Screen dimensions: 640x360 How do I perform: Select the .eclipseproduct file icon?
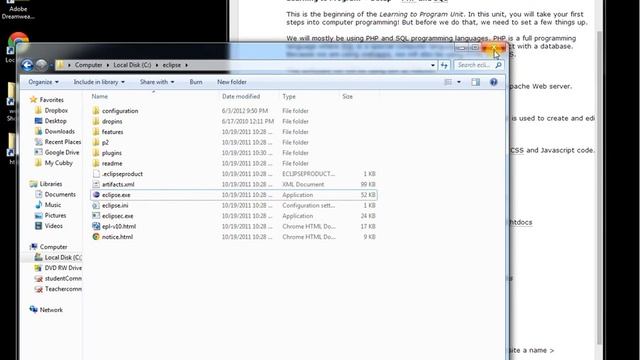[96, 174]
